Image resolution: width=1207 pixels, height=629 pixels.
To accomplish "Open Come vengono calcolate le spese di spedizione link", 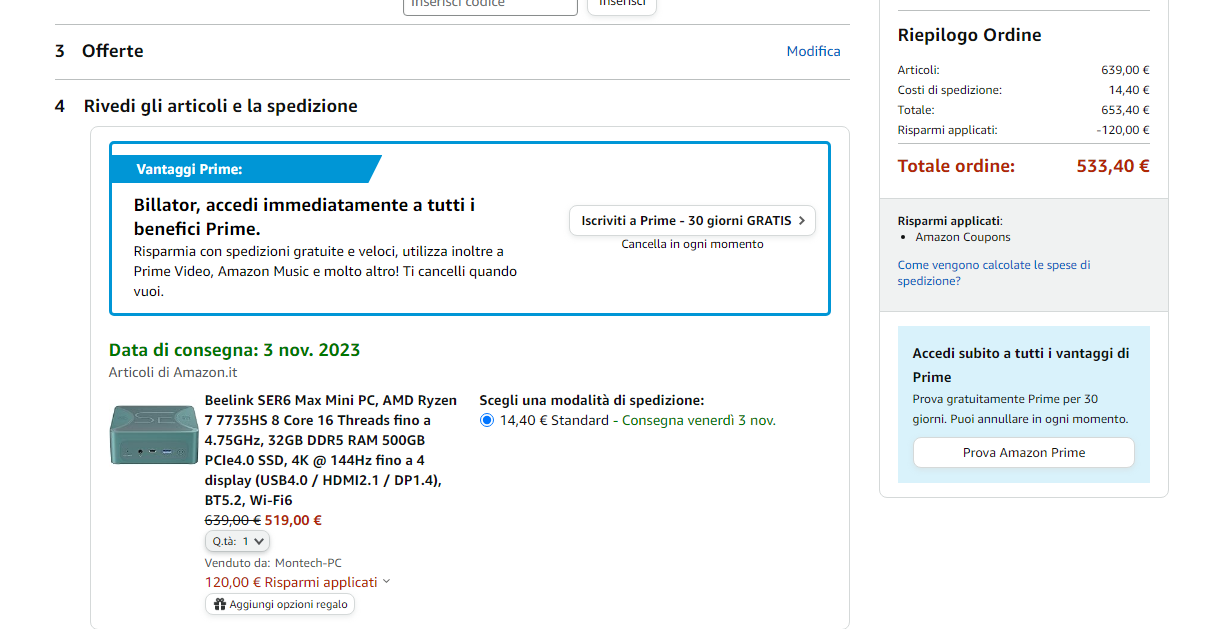I will coord(994,273).
